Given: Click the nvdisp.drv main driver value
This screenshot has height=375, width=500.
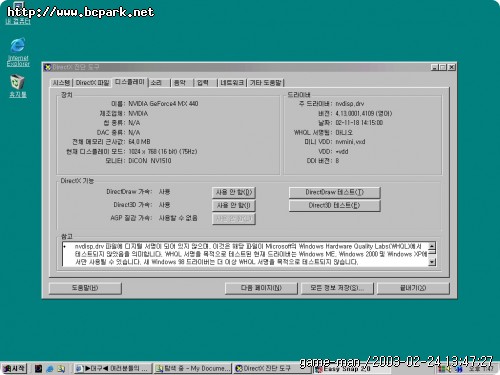Looking at the screenshot, I should click(x=350, y=104).
